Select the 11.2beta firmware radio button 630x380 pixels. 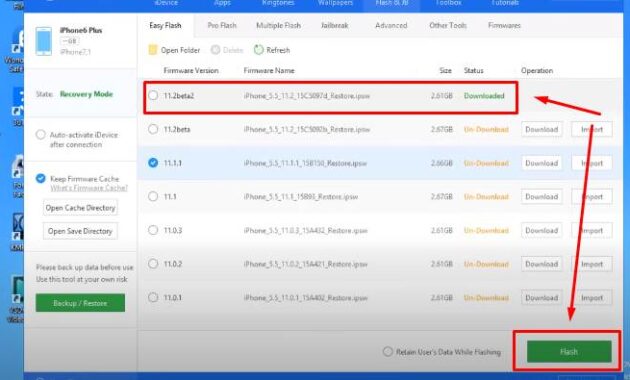point(153,129)
